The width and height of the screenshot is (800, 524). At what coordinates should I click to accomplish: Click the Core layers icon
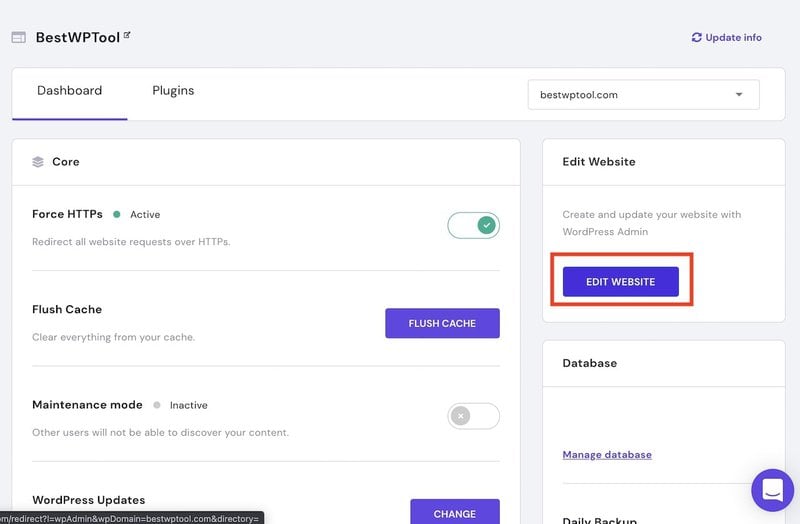tap(38, 162)
